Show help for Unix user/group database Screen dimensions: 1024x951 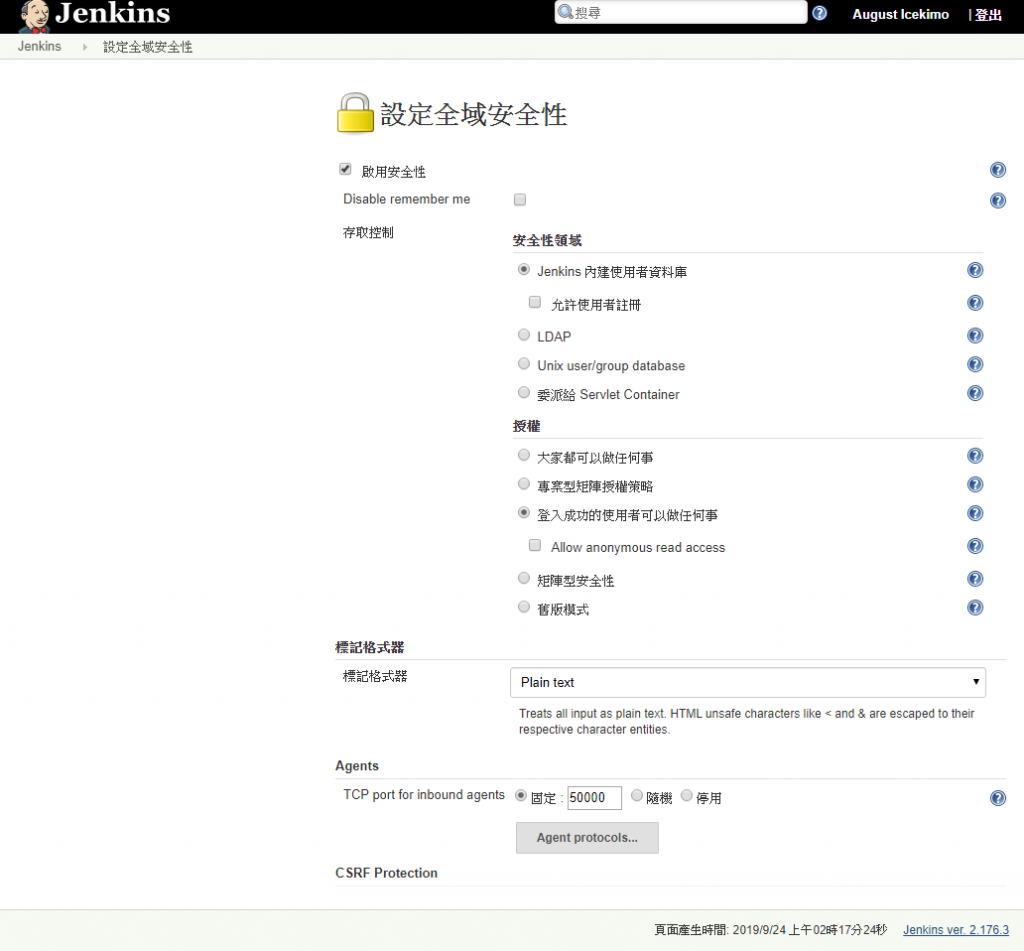tap(974, 364)
